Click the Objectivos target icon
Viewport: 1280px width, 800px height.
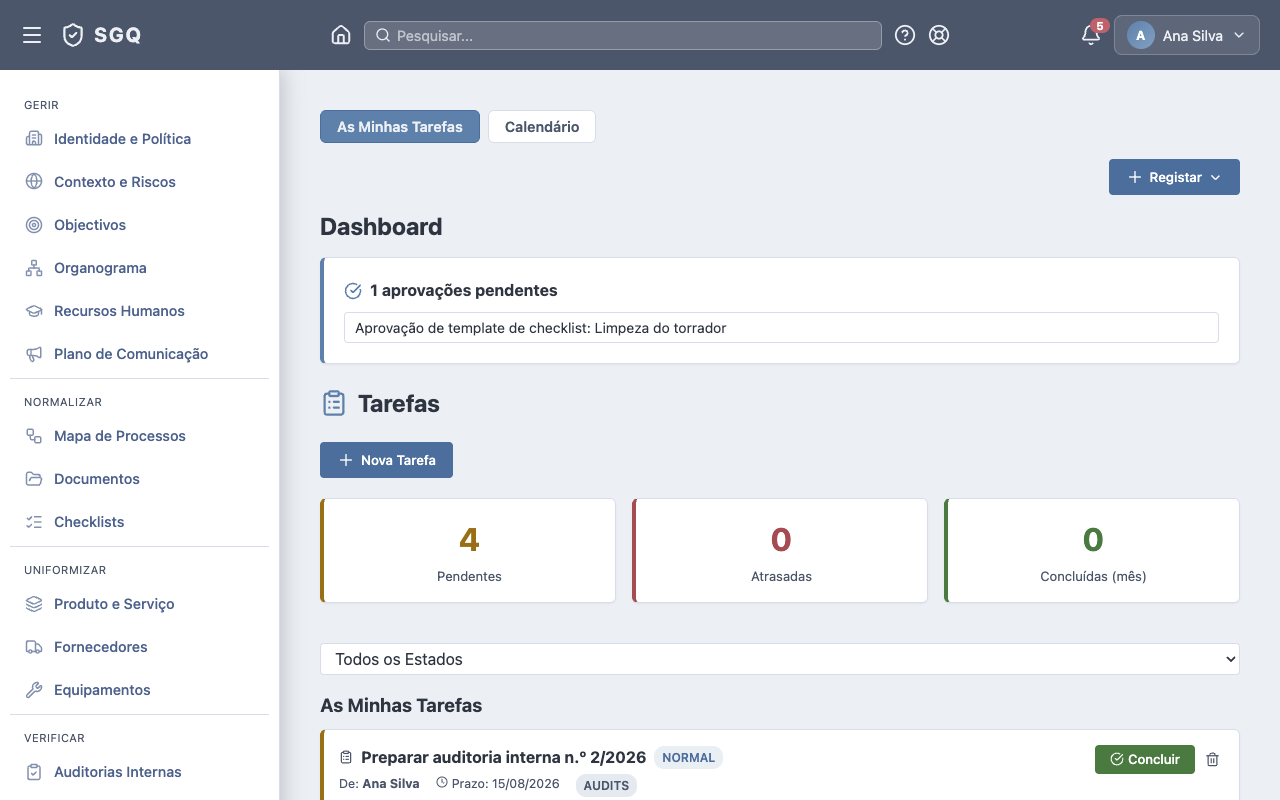pyautogui.click(x=34, y=225)
